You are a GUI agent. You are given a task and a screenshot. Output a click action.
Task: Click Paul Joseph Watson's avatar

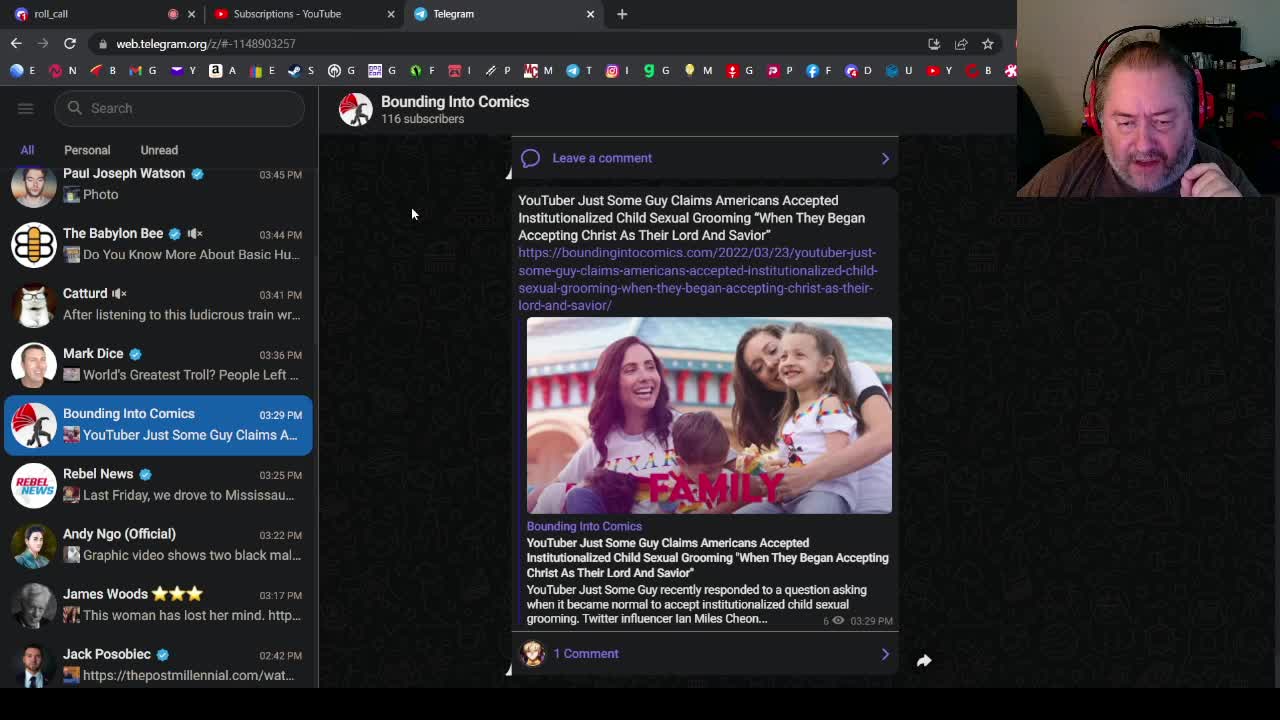click(x=34, y=186)
